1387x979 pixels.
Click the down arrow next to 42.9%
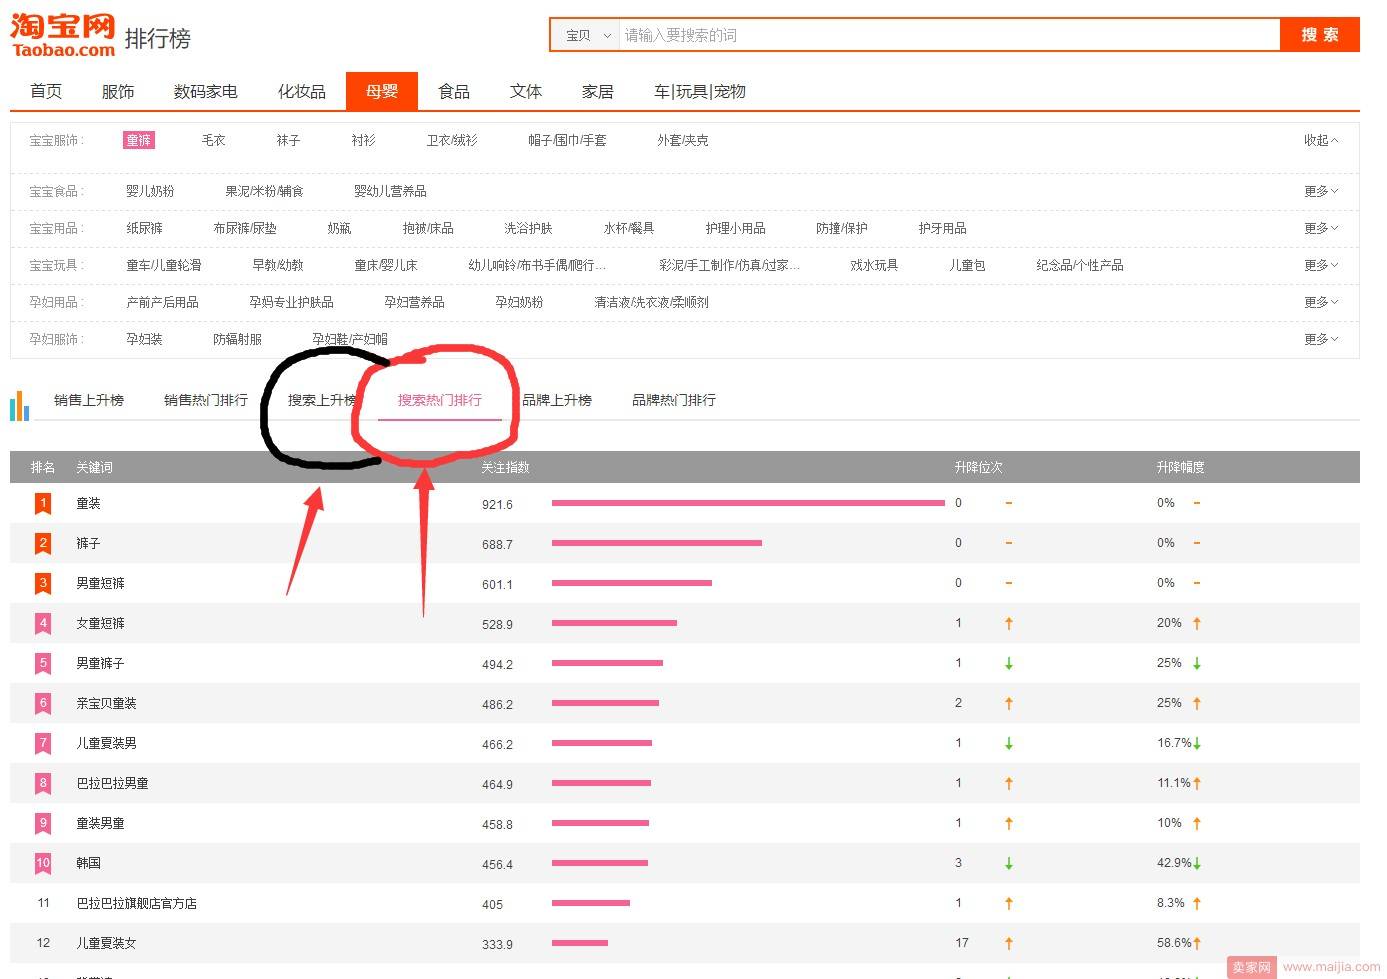click(x=1197, y=863)
